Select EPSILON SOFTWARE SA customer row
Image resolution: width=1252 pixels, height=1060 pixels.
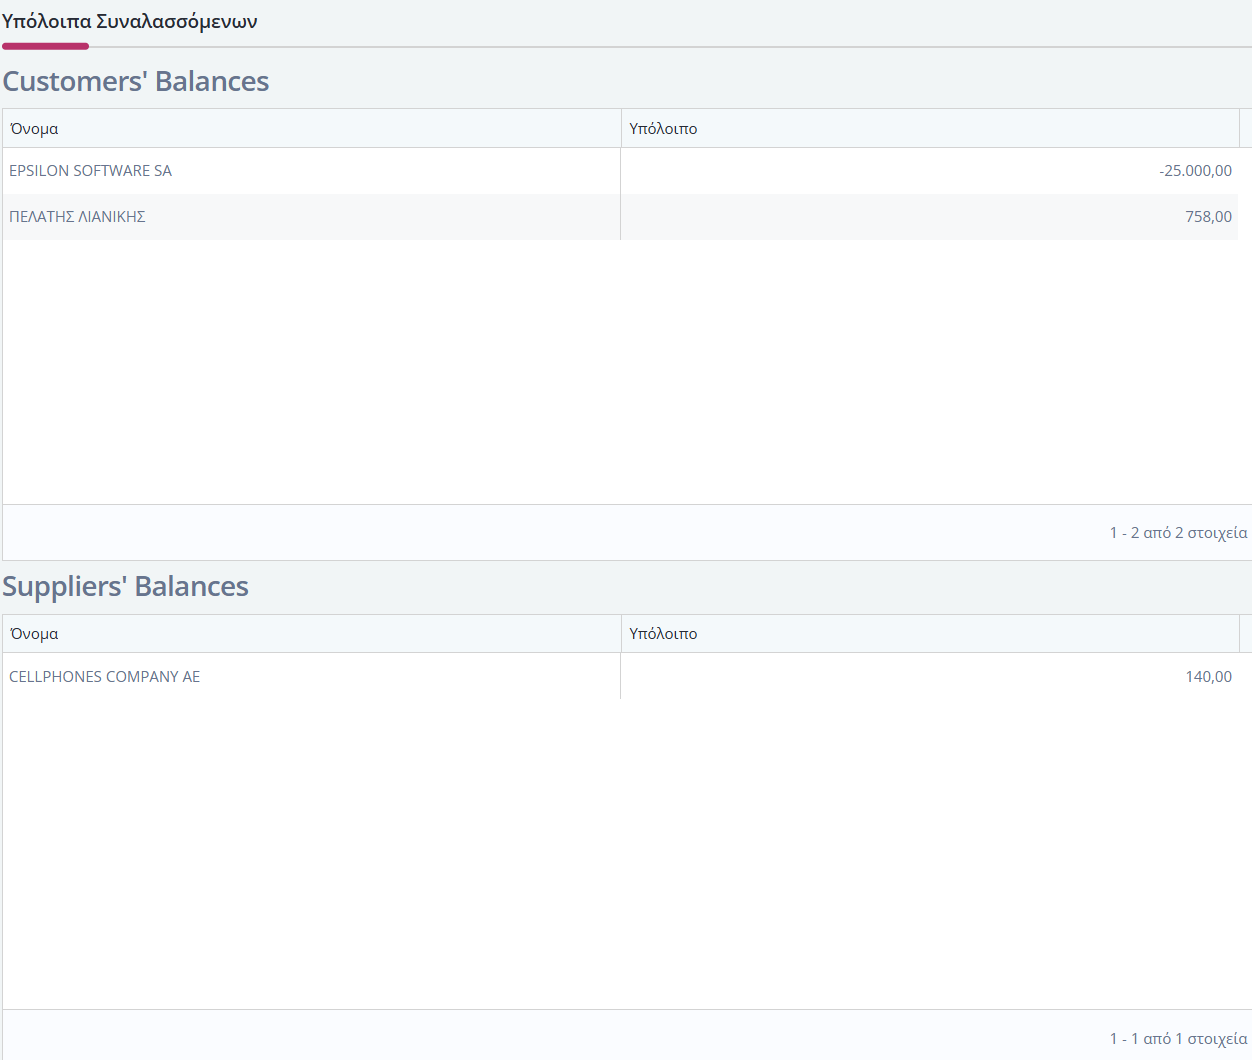620,171
